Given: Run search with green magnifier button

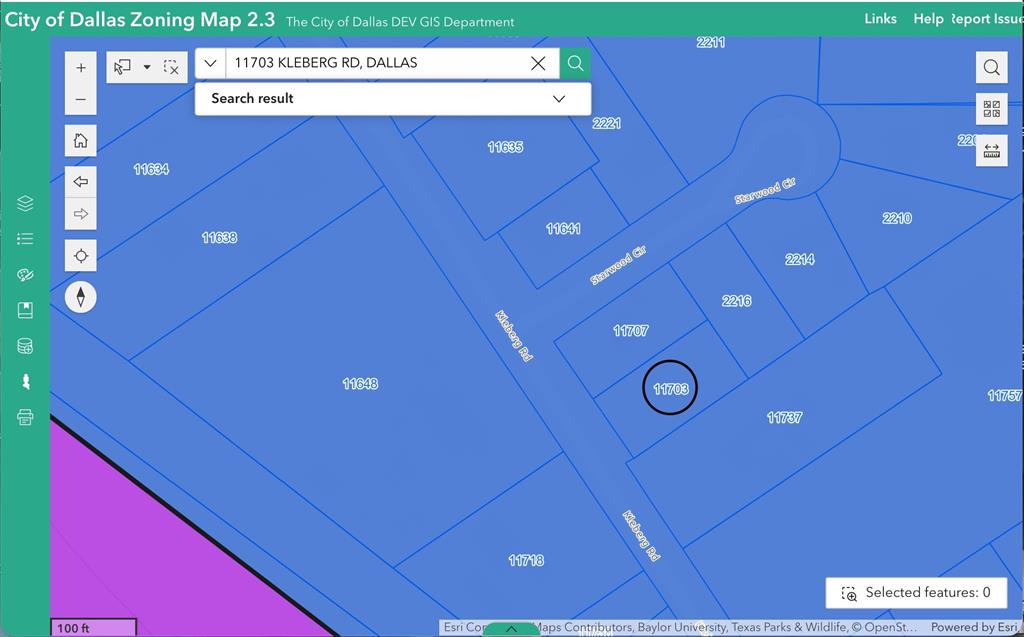Looking at the screenshot, I should 575,63.
